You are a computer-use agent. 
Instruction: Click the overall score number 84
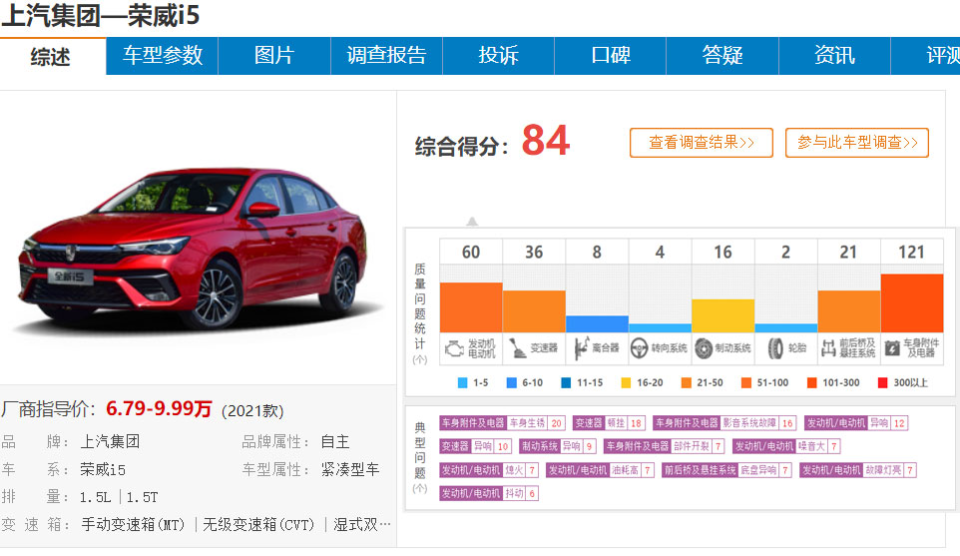pos(546,141)
